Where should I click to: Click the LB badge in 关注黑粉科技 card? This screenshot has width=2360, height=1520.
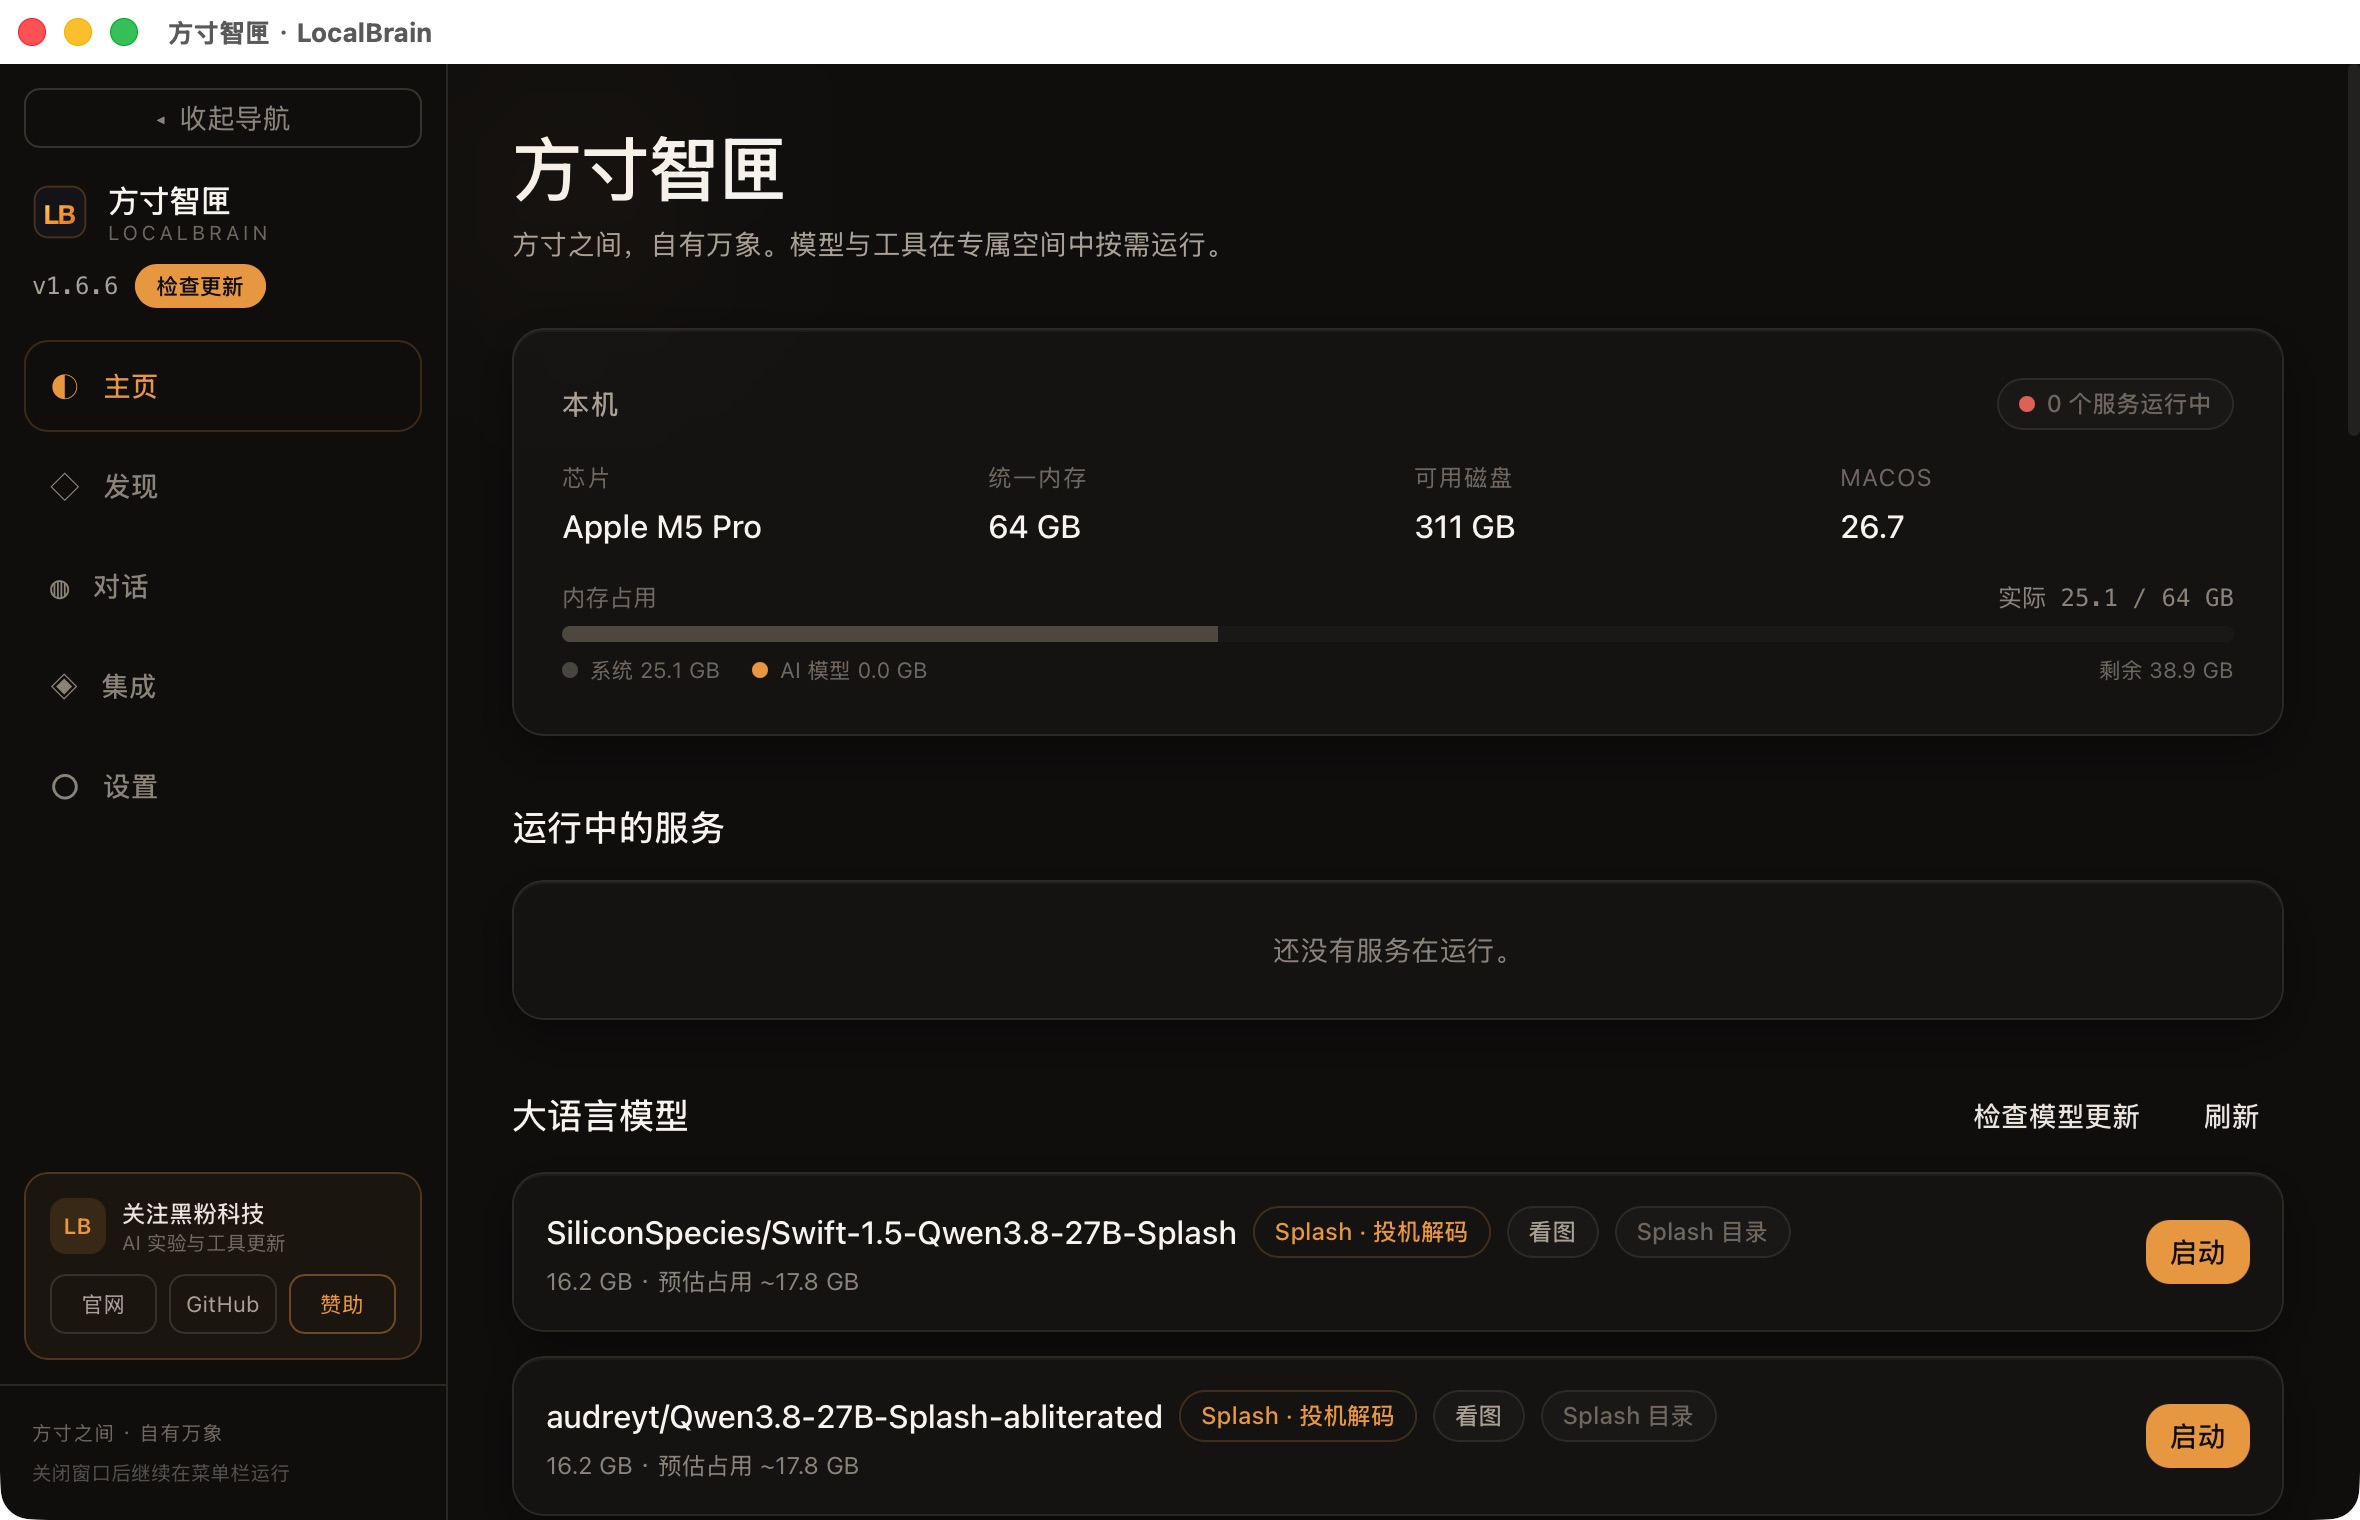point(78,1226)
